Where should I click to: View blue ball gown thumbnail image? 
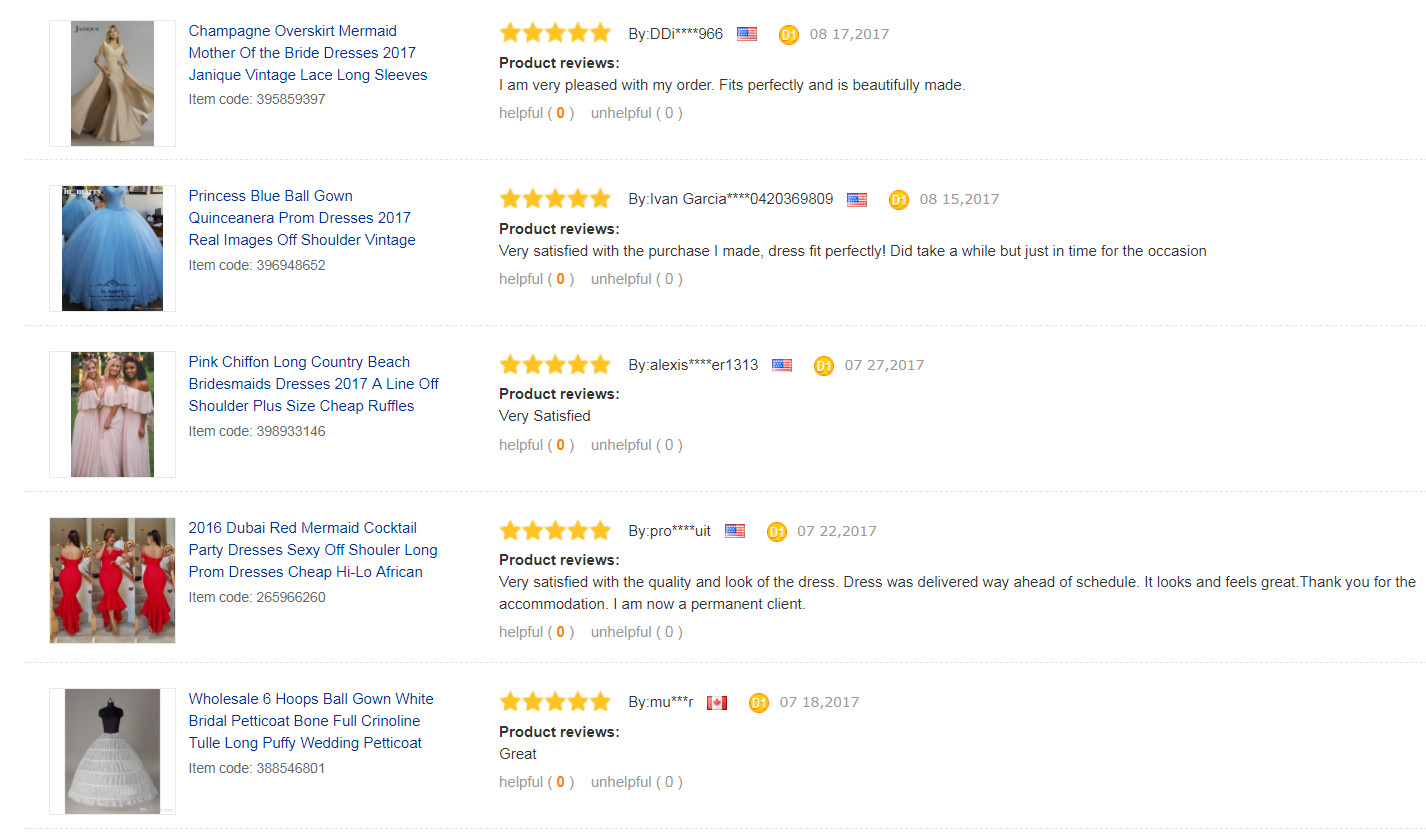[x=112, y=248]
